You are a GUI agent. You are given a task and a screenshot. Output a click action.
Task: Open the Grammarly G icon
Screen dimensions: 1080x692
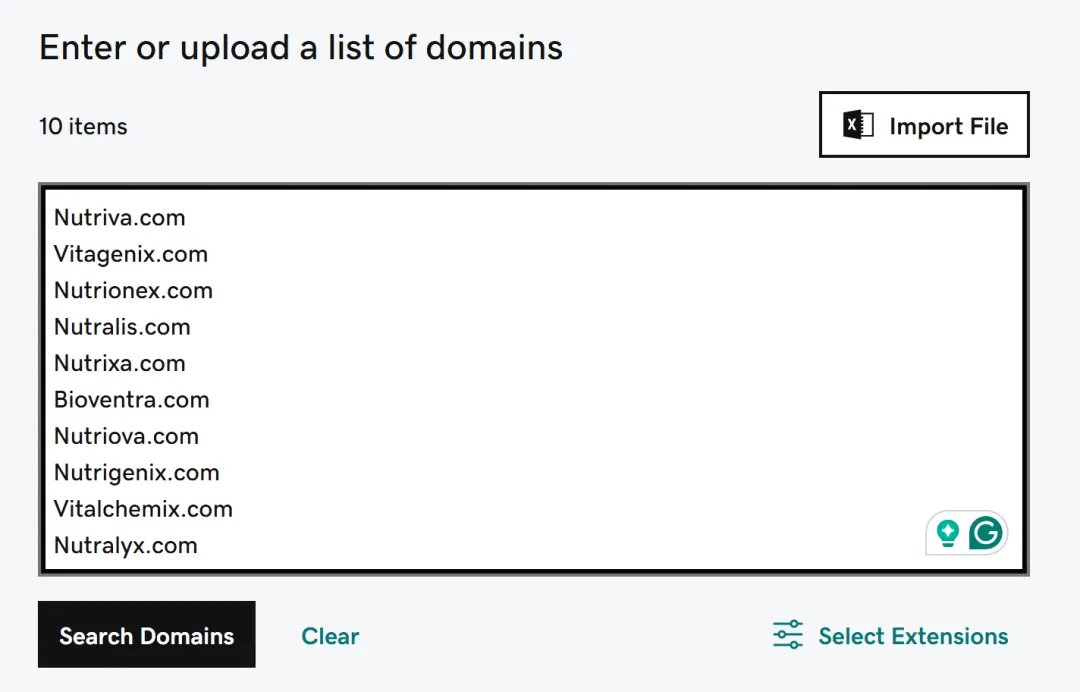click(985, 533)
